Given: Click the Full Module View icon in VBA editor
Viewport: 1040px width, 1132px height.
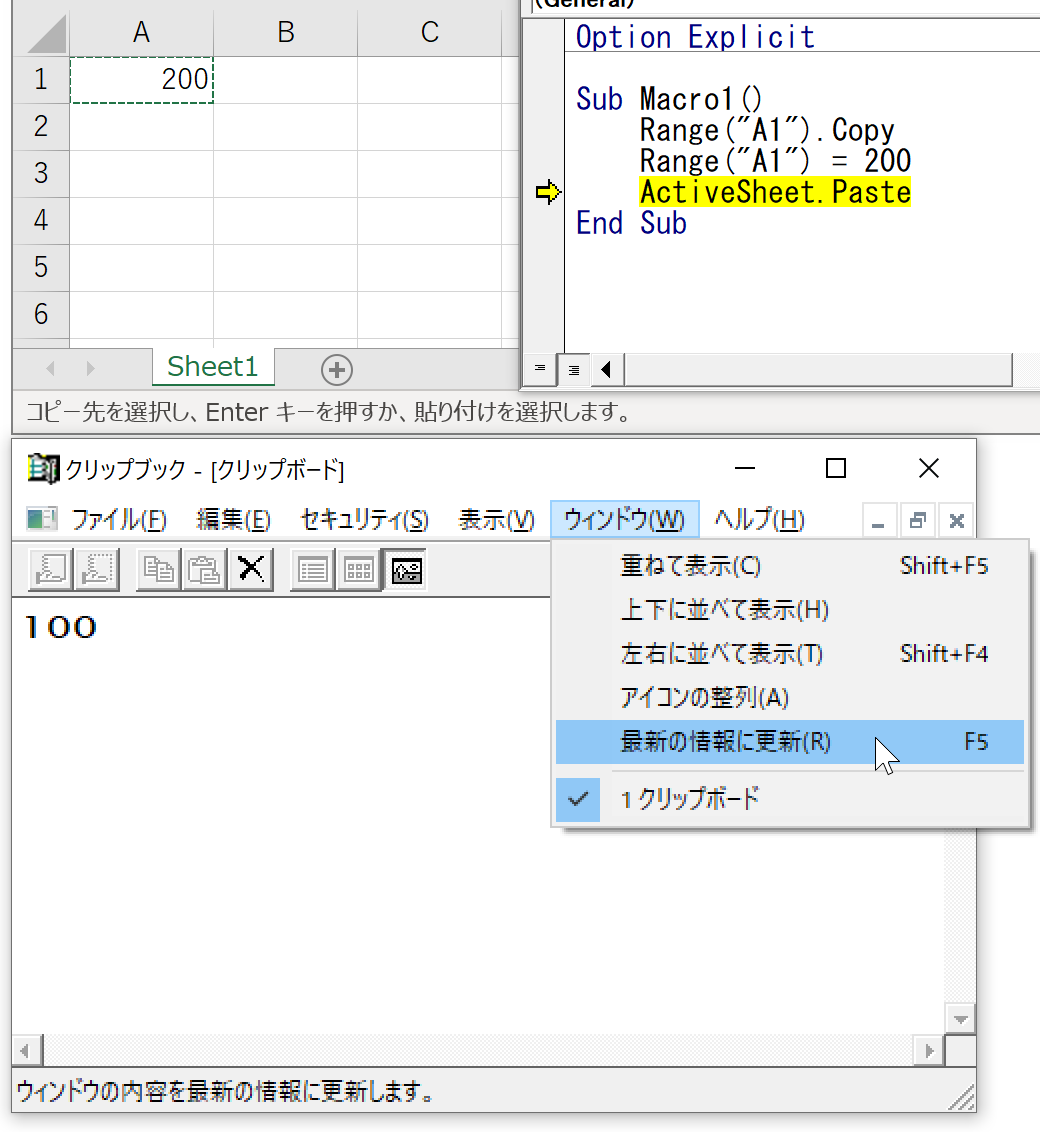Looking at the screenshot, I should 574,369.
